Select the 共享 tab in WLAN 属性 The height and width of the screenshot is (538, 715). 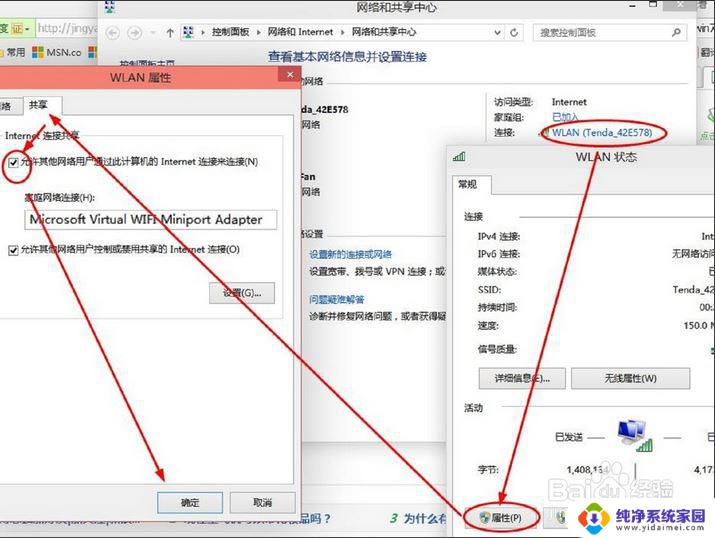click(38, 105)
